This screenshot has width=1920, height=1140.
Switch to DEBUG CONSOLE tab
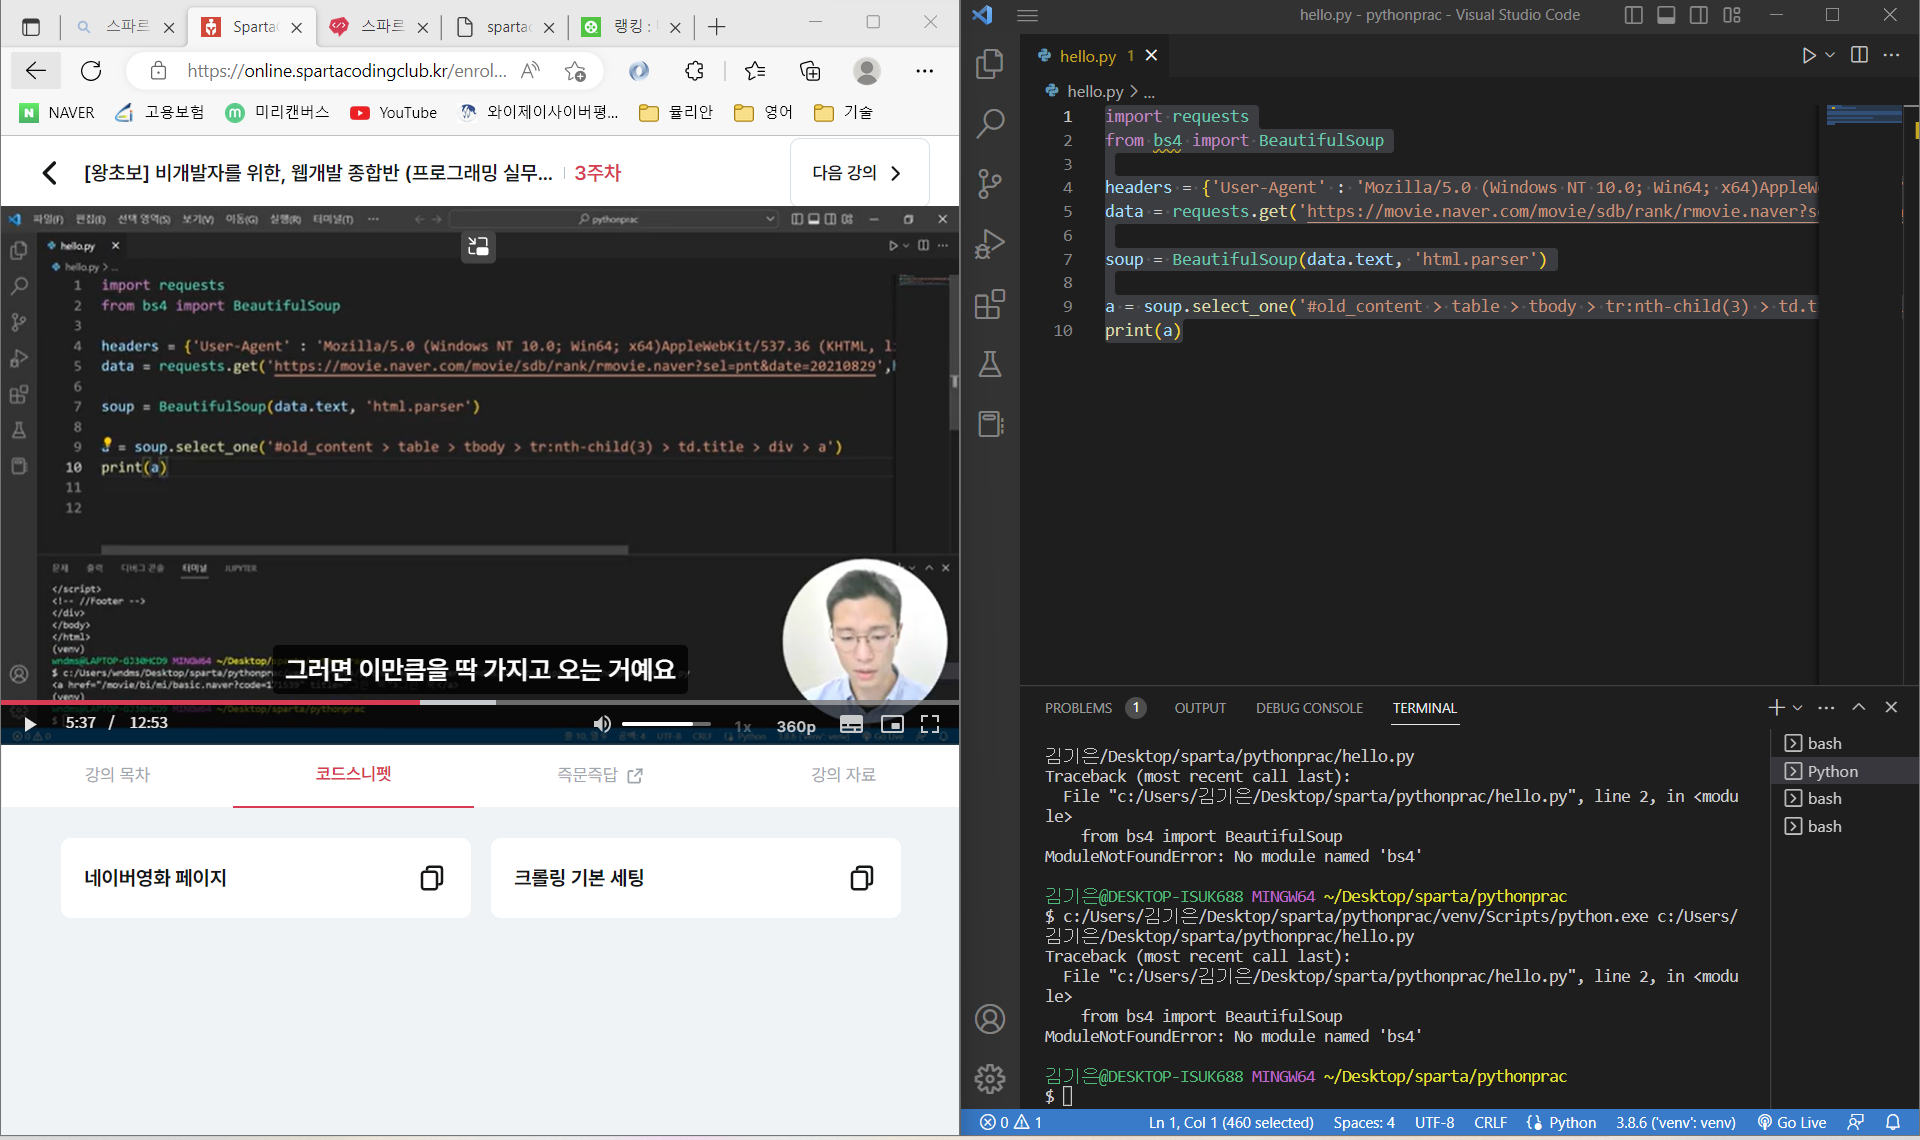[x=1309, y=708]
